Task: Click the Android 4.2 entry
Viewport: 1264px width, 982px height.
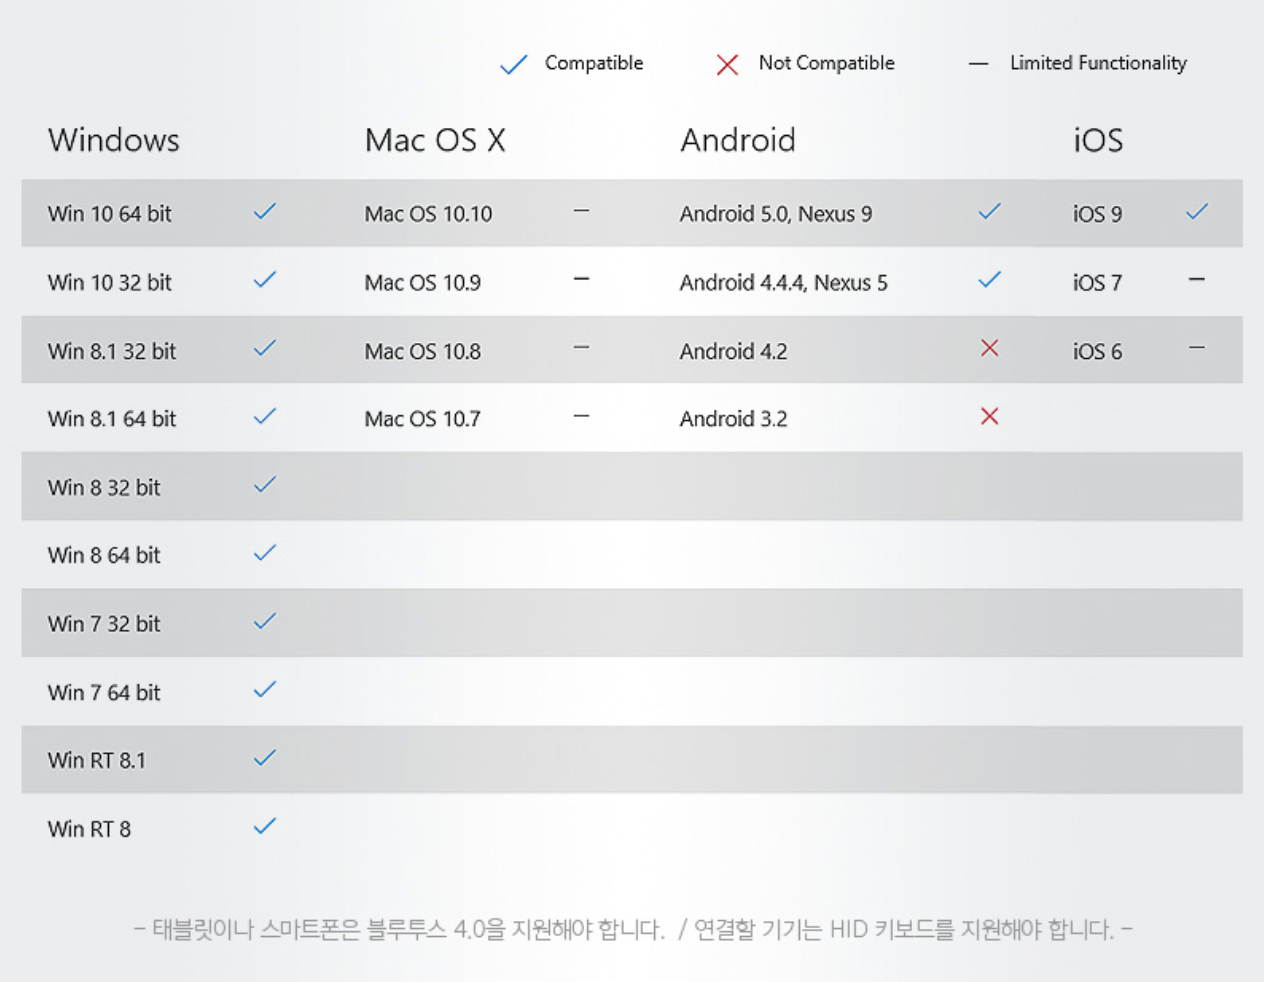Action: click(x=733, y=351)
